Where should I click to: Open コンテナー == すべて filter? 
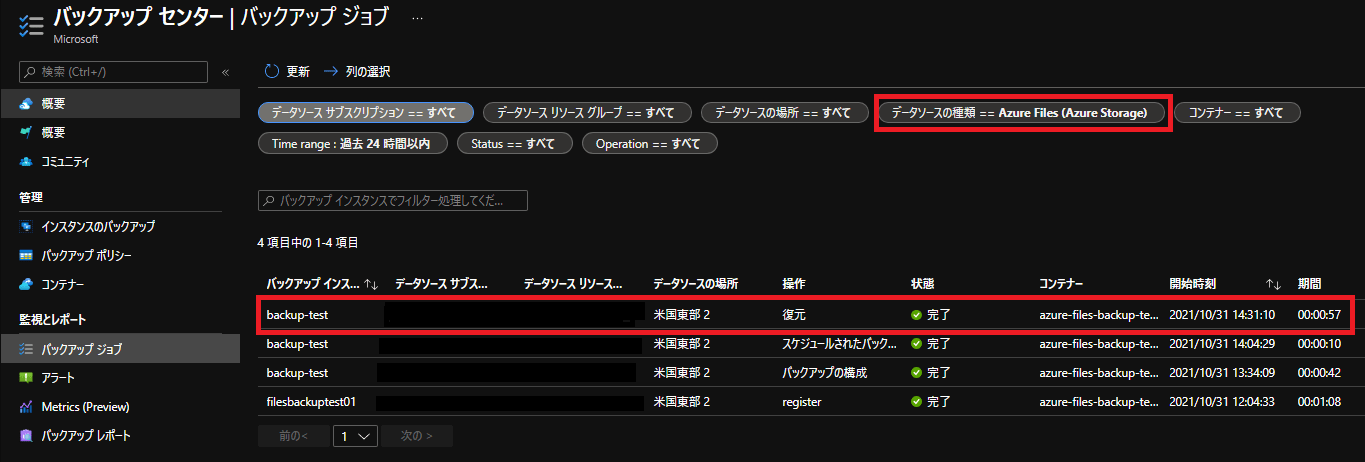click(x=1236, y=113)
